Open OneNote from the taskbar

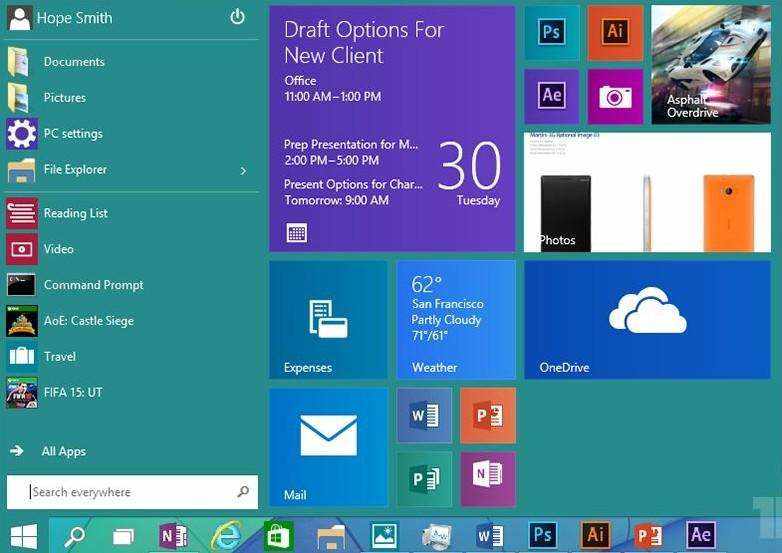click(173, 536)
